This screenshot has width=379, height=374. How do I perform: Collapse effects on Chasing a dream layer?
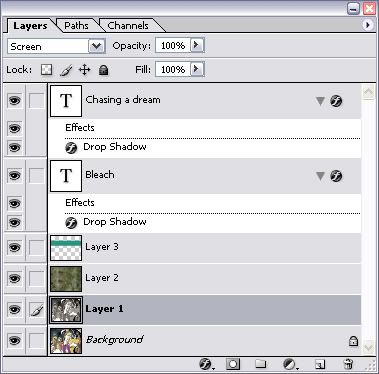pos(320,101)
